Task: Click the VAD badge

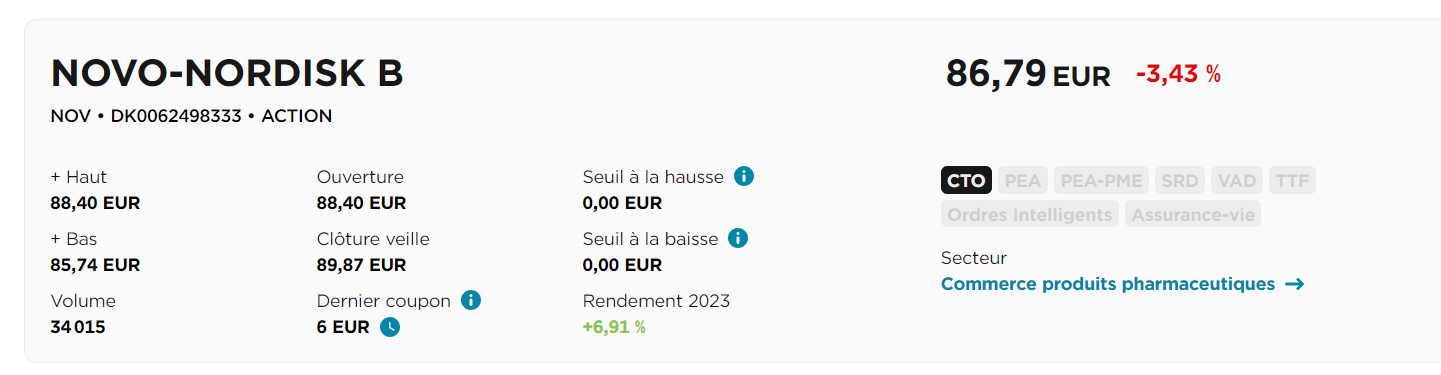Action: (x=1237, y=181)
